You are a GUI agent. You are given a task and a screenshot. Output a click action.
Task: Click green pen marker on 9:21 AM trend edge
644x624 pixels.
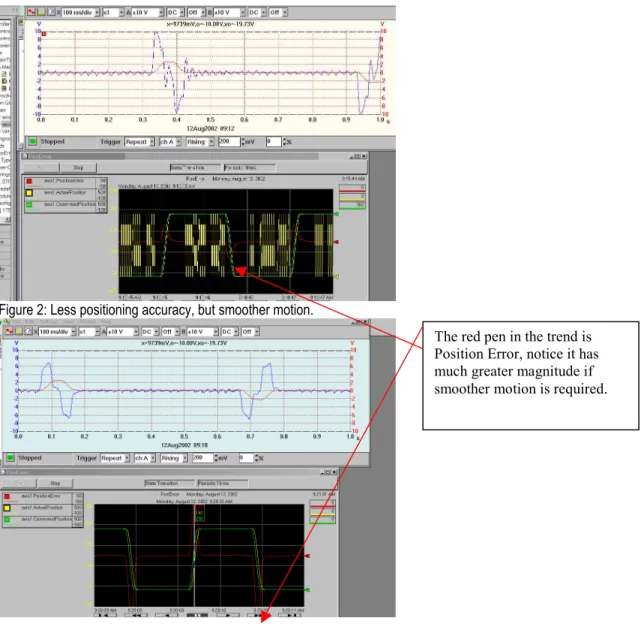[307, 590]
